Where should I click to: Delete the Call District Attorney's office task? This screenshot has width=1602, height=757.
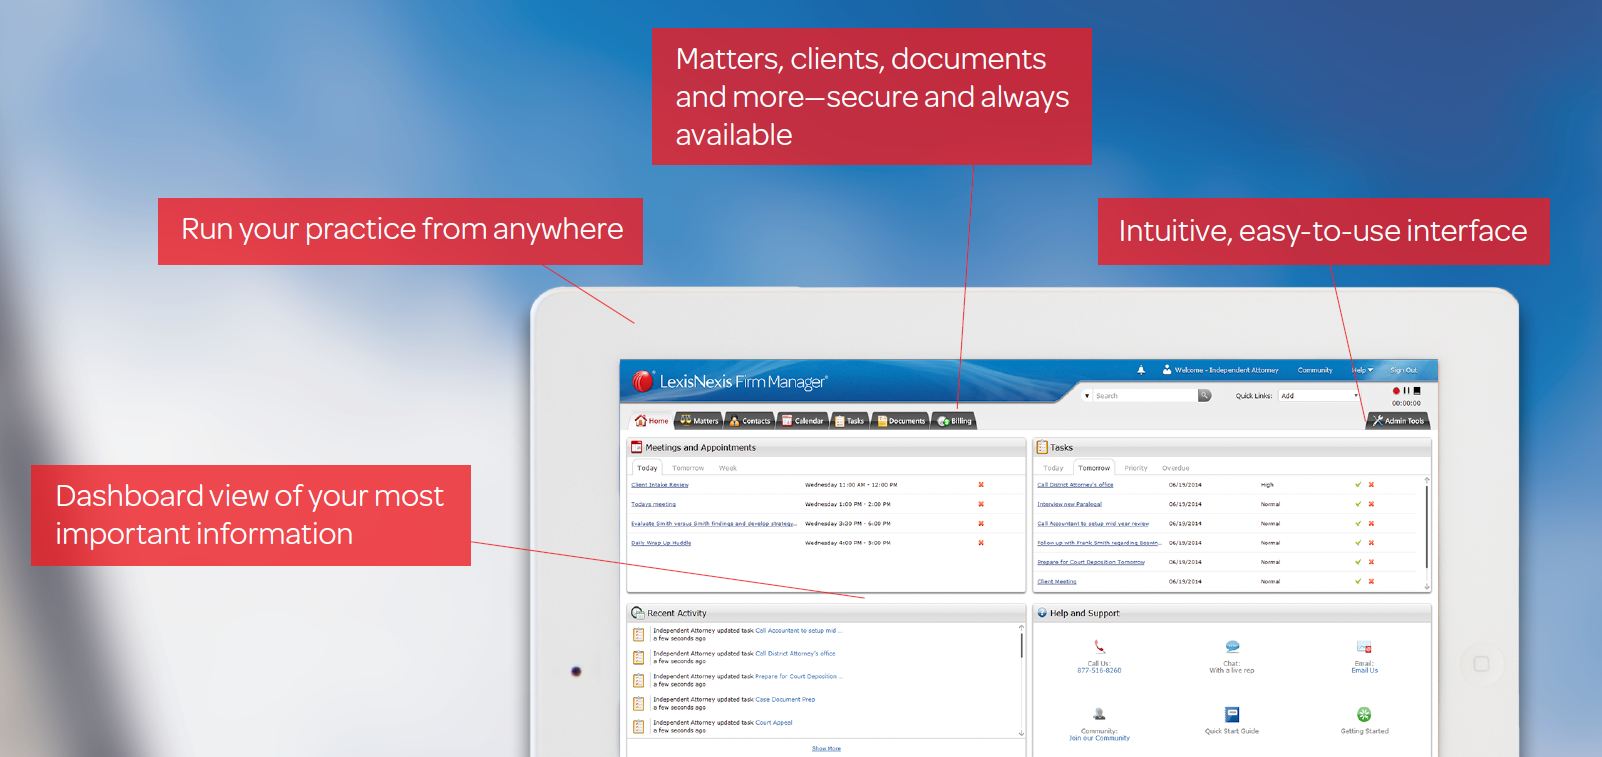coord(1371,485)
